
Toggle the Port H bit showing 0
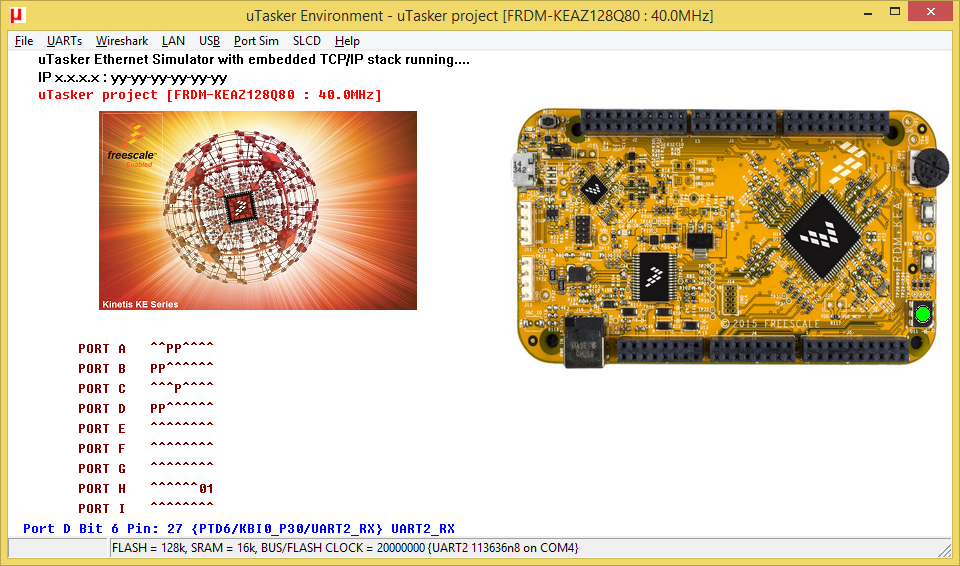coord(202,489)
